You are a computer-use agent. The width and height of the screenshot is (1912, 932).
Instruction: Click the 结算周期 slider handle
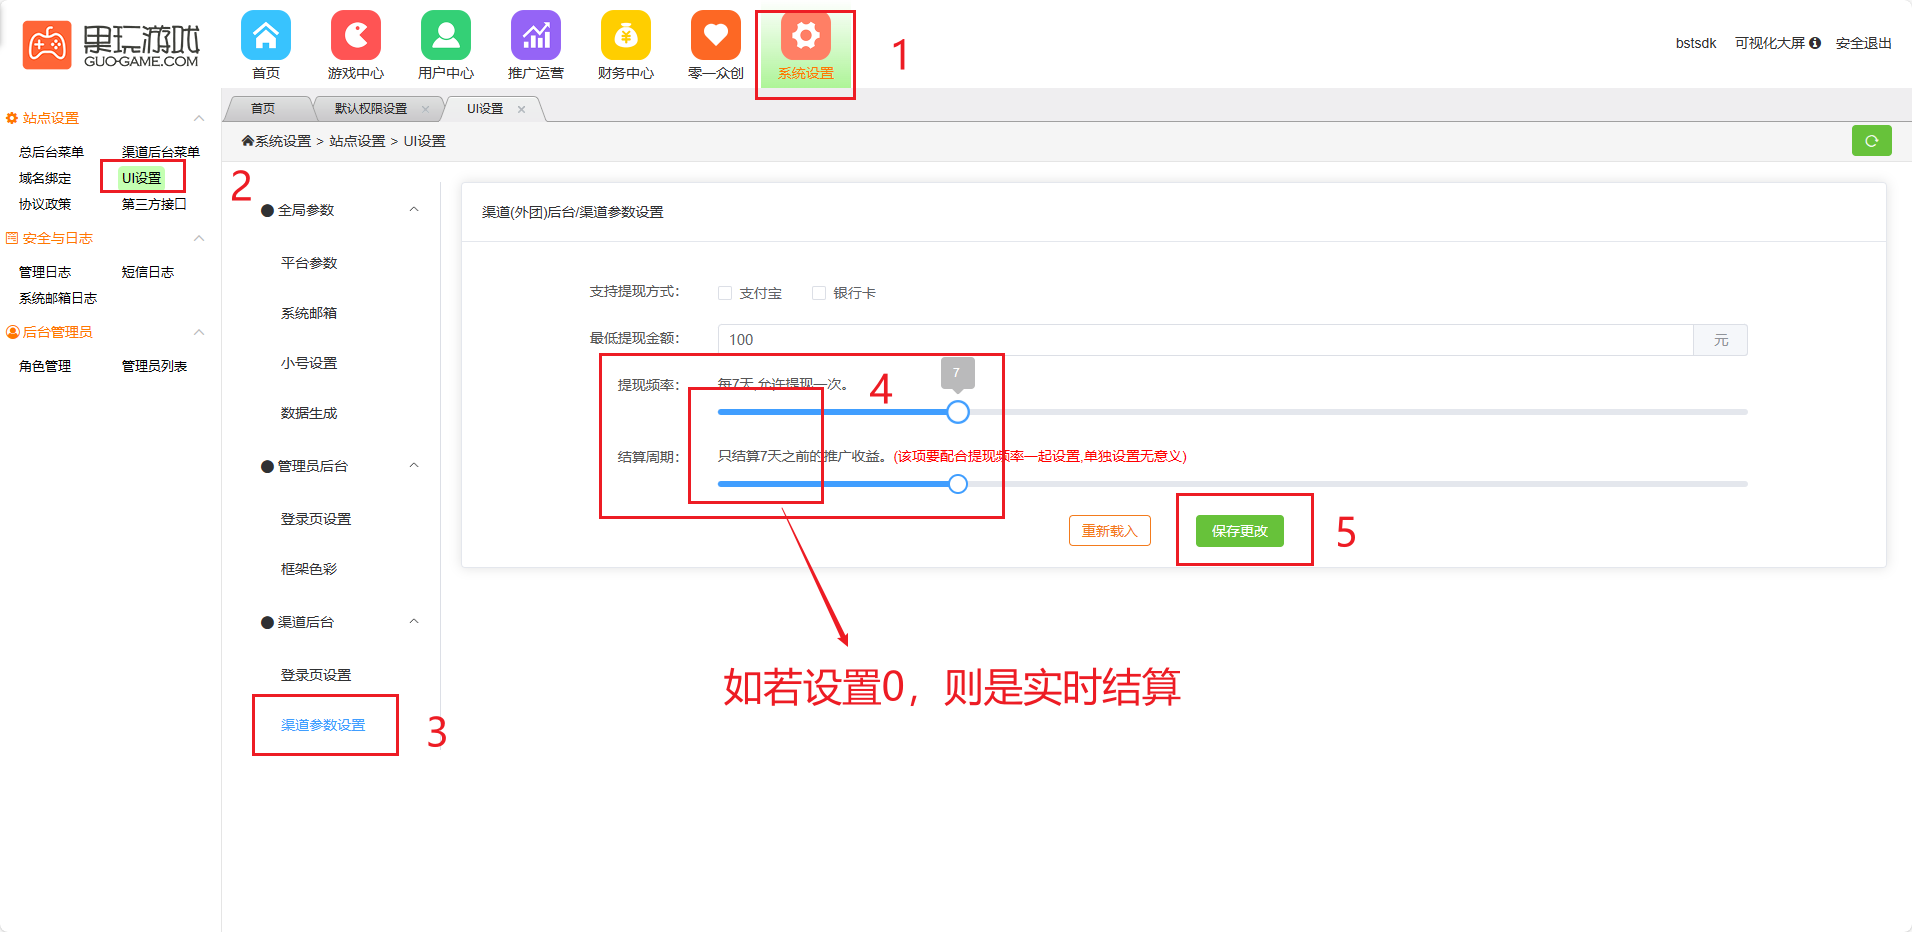(958, 484)
